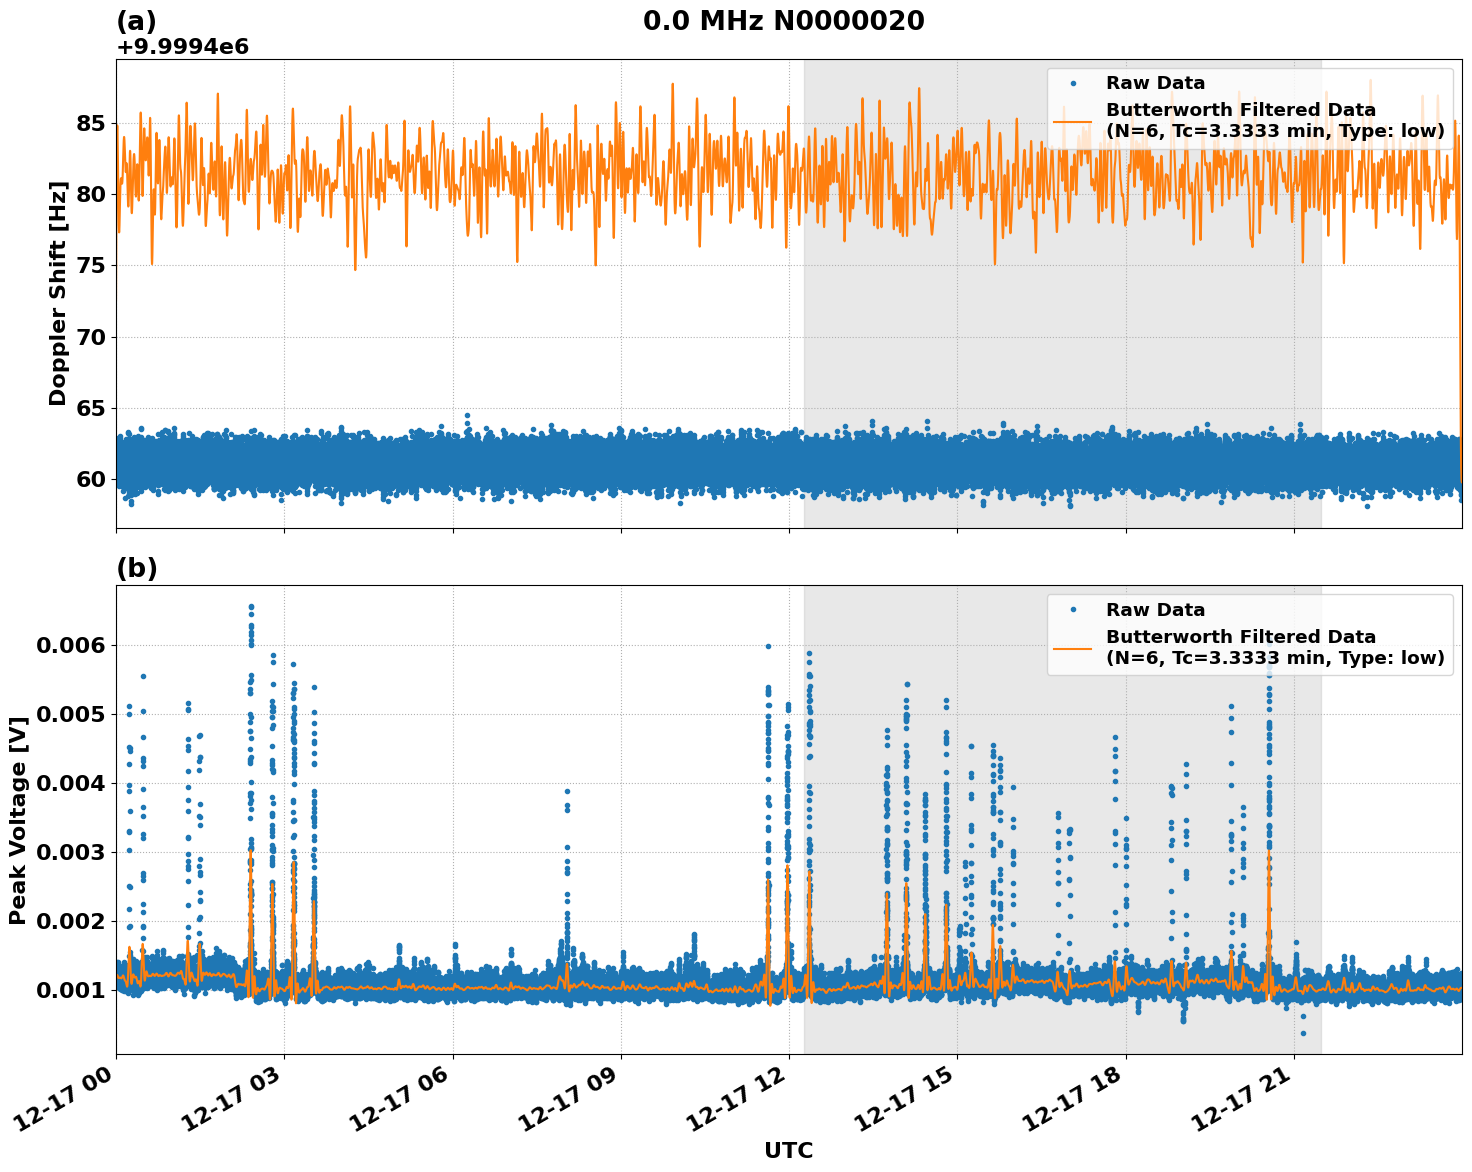Select the title 0.0 MHz N0000020
The height and width of the screenshot is (1172, 1472).
tap(786, 18)
